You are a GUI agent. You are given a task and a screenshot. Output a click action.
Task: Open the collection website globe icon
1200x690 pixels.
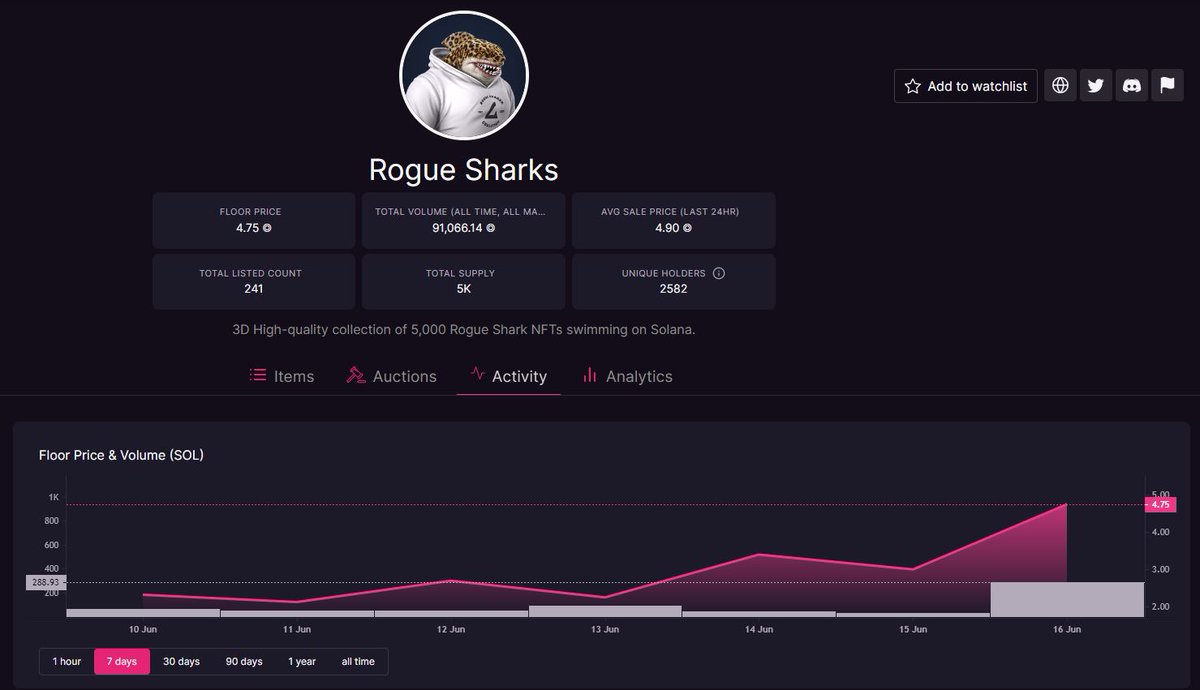1060,86
